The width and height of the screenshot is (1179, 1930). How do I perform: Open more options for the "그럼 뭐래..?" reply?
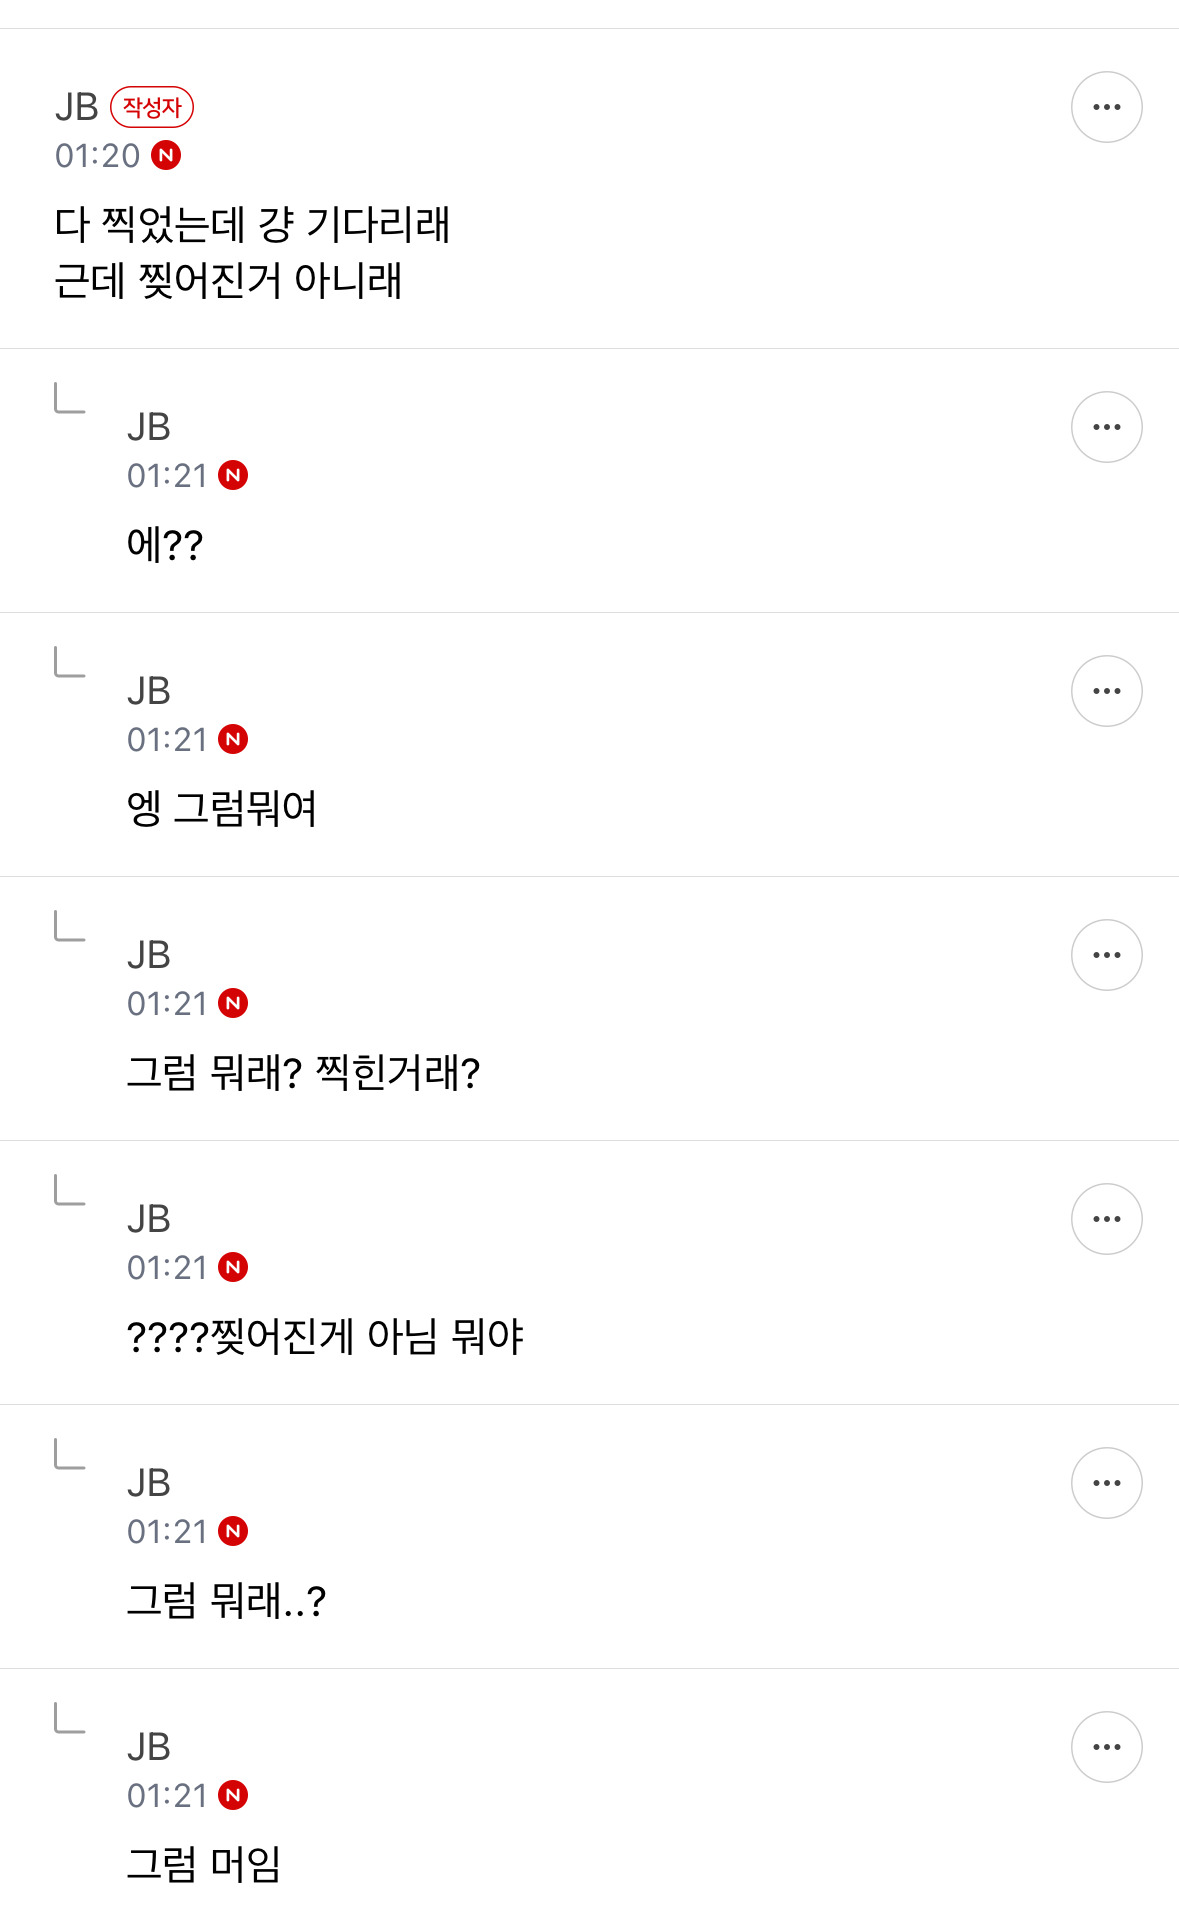point(1106,1483)
